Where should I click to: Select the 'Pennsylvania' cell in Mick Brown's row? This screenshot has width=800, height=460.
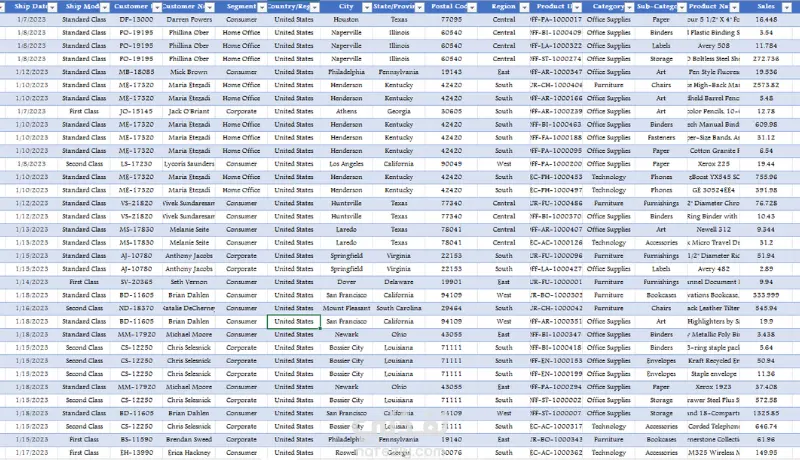coord(398,72)
